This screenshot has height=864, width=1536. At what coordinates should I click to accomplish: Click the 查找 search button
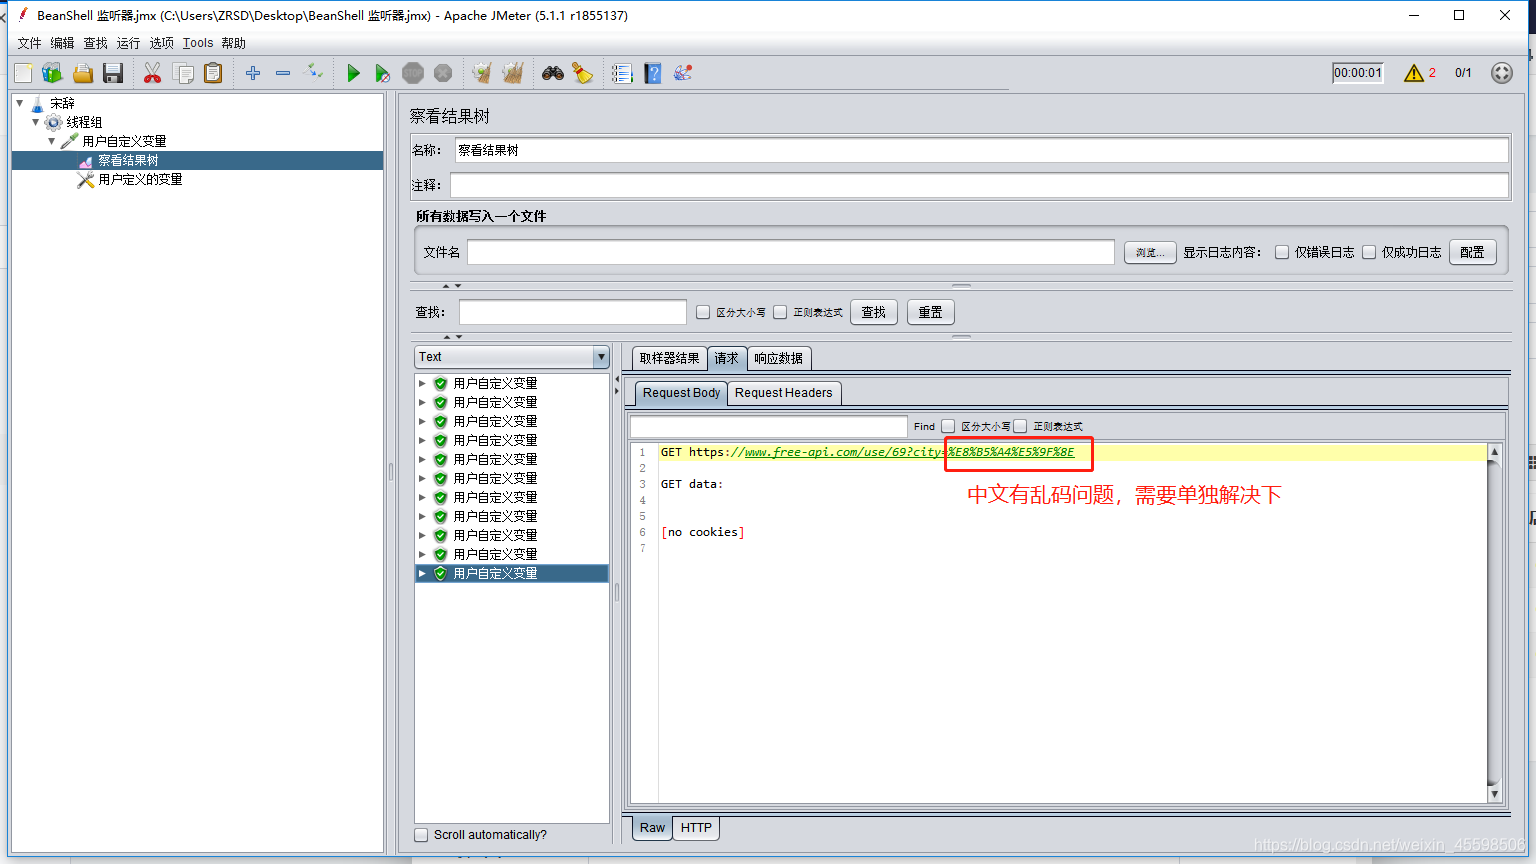(874, 312)
